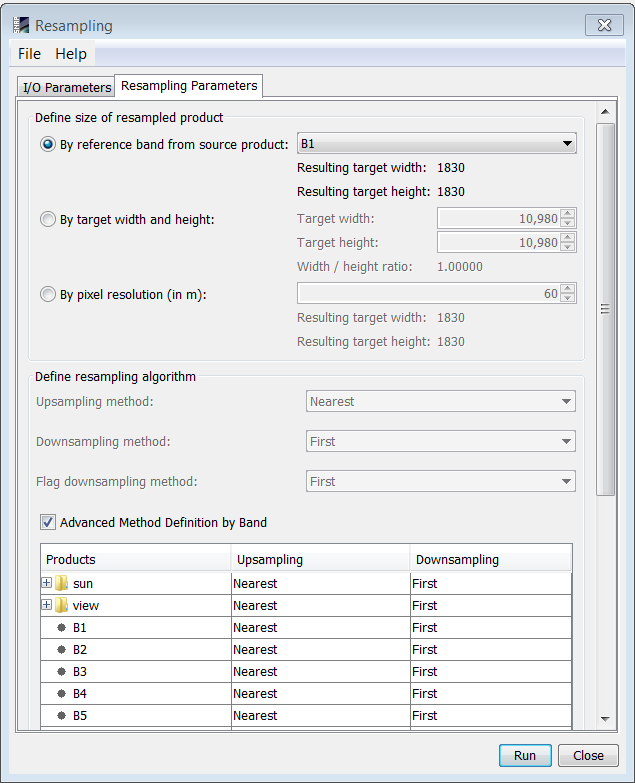This screenshot has width=635, height=783.
Task: Open the Downsampling method dropdown
Action: (441, 441)
